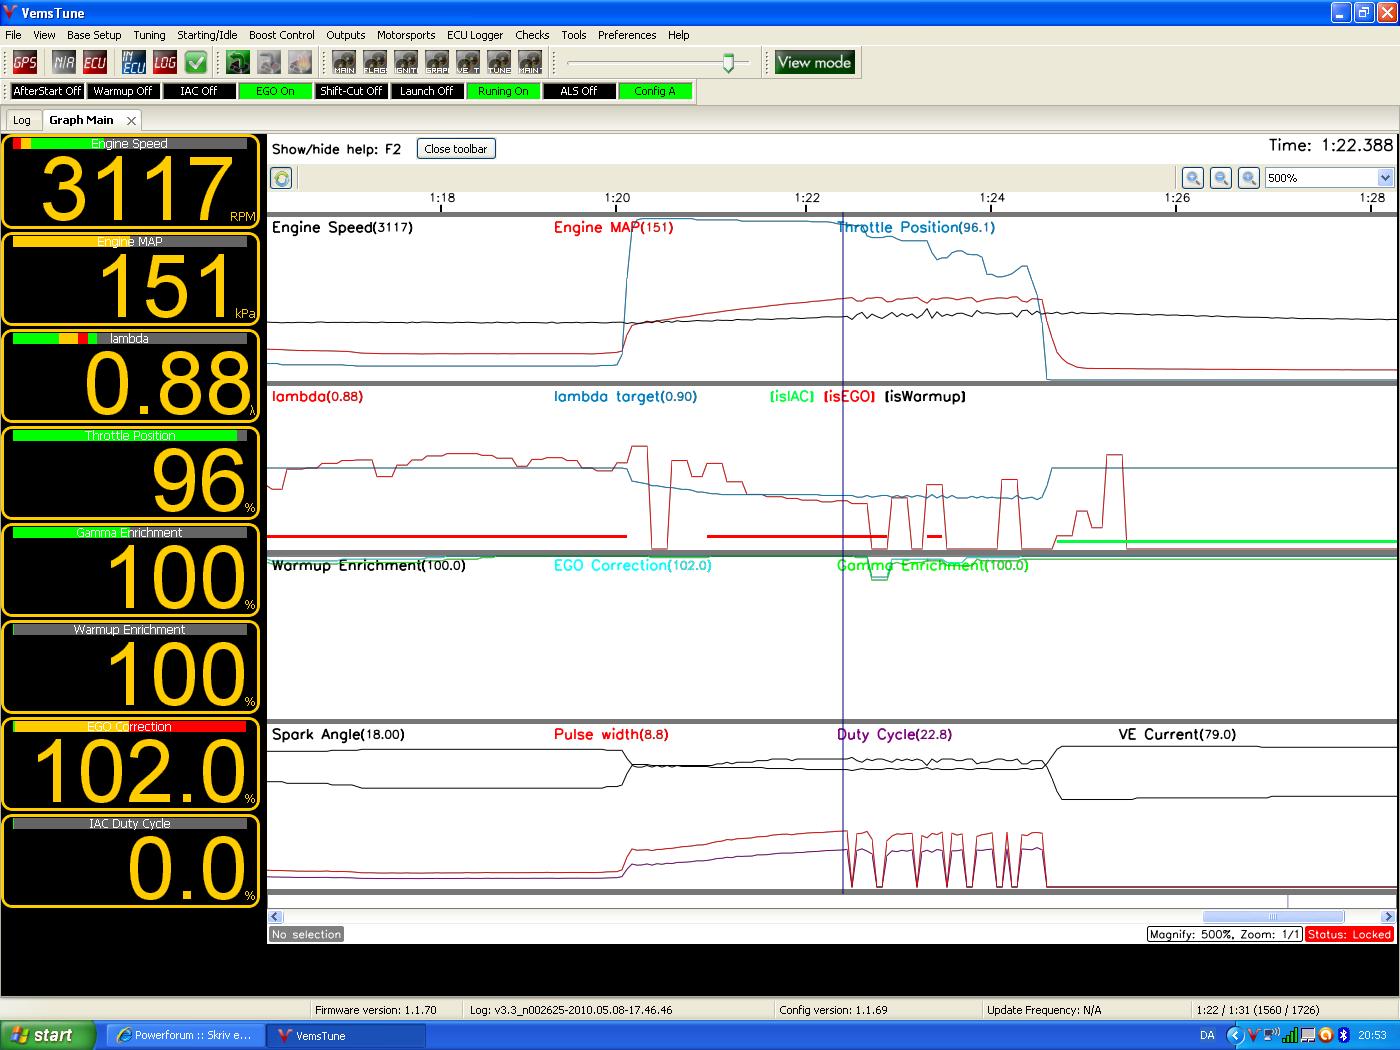Image resolution: width=1400 pixels, height=1050 pixels.
Task: Toggle the EGO On indicator
Action: point(275,91)
